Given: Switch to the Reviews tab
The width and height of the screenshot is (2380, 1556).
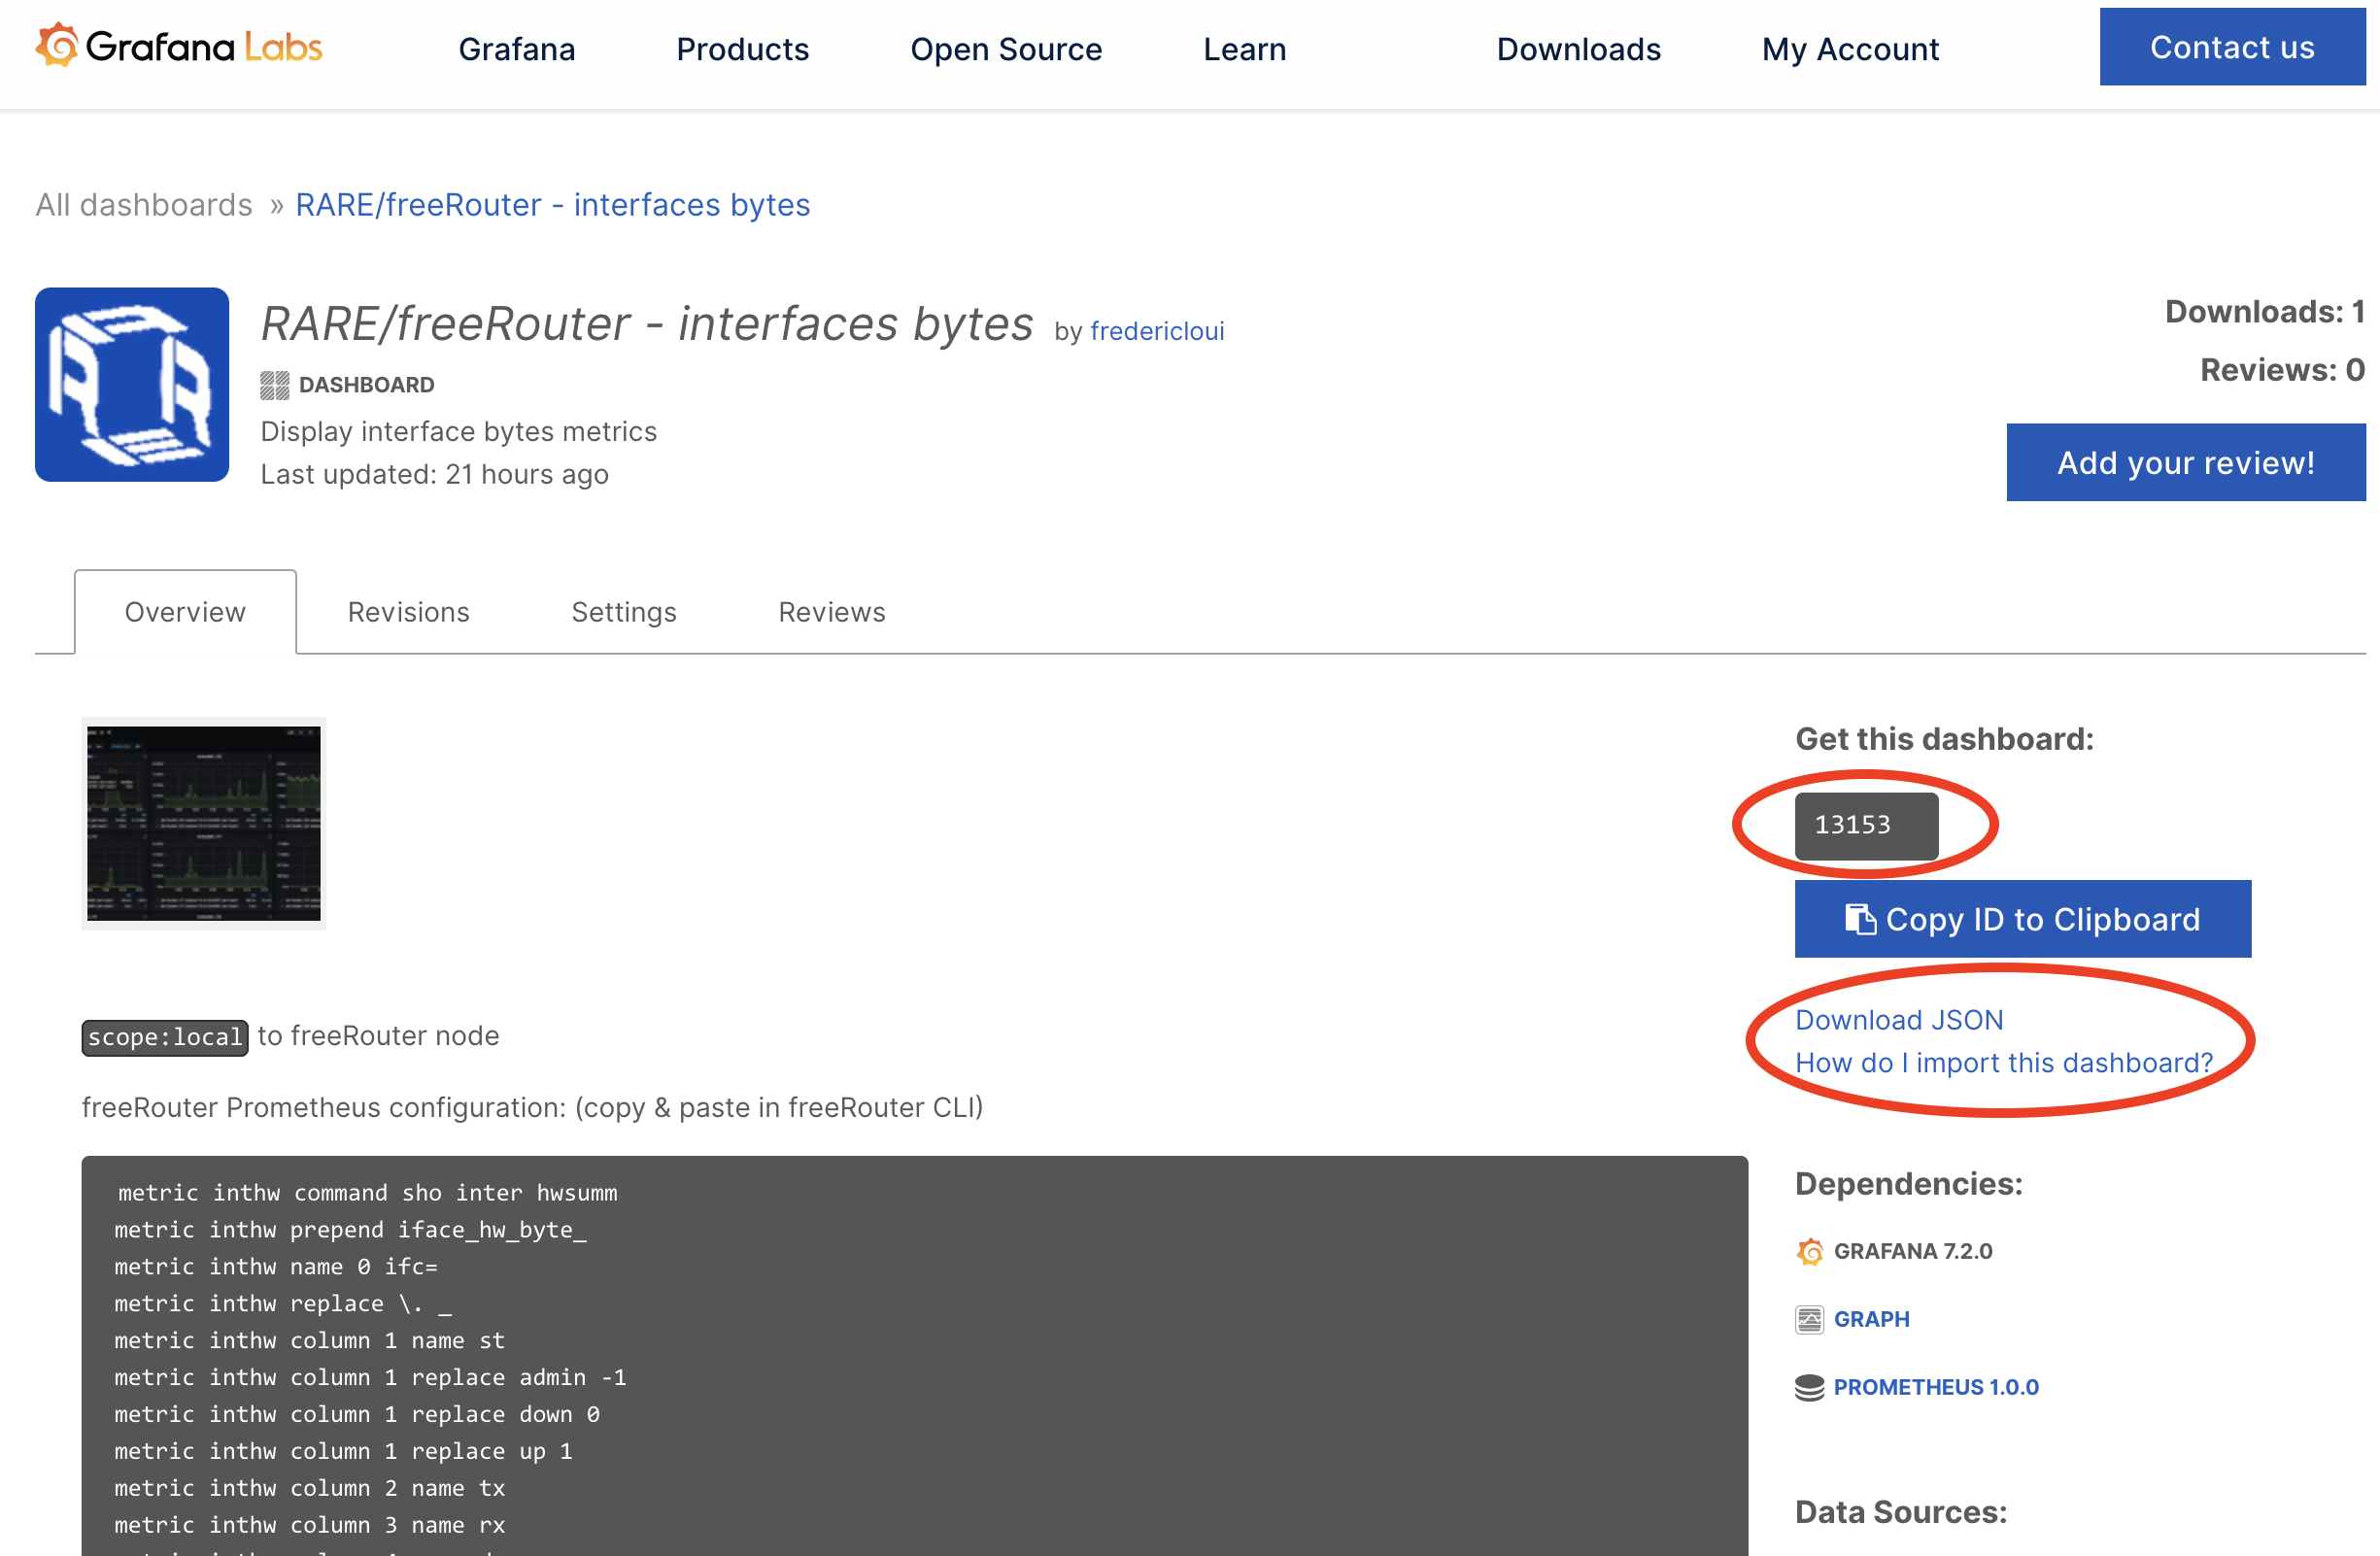Looking at the screenshot, I should (832, 612).
